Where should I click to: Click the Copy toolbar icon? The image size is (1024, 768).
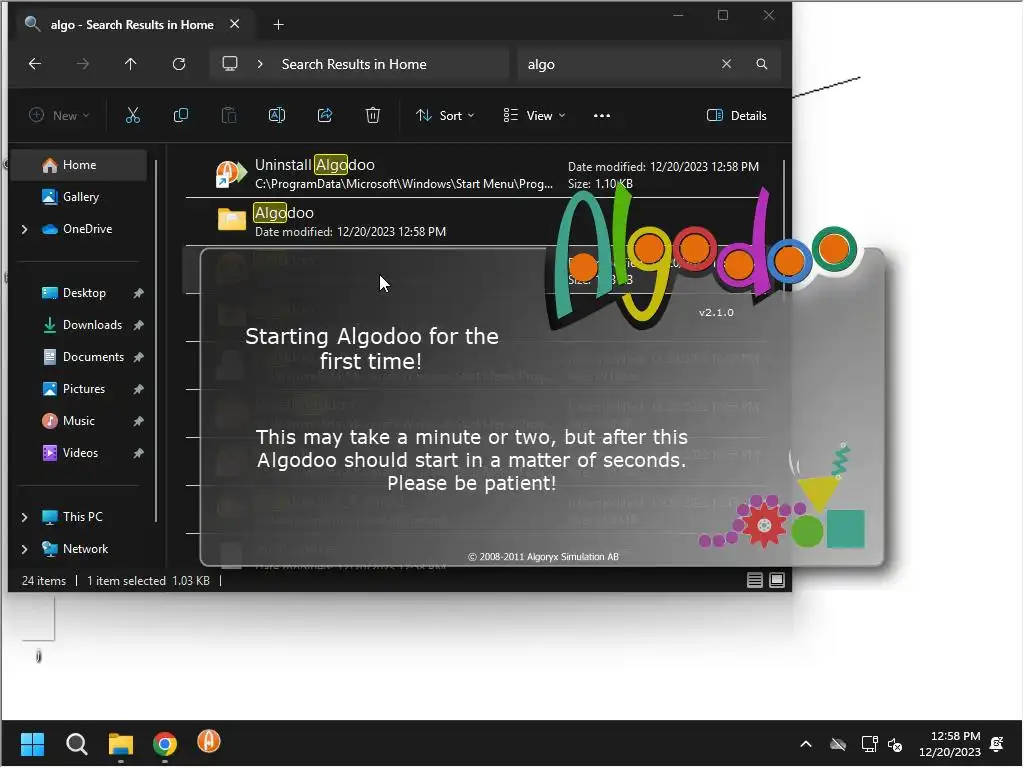coord(181,116)
